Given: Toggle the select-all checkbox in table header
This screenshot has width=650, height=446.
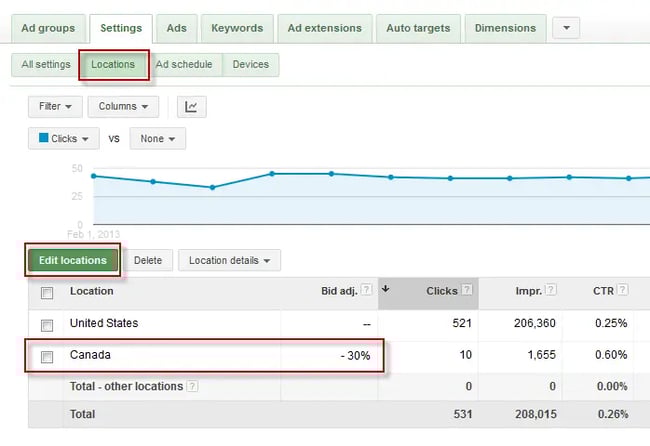Looking at the screenshot, I should pos(47,293).
